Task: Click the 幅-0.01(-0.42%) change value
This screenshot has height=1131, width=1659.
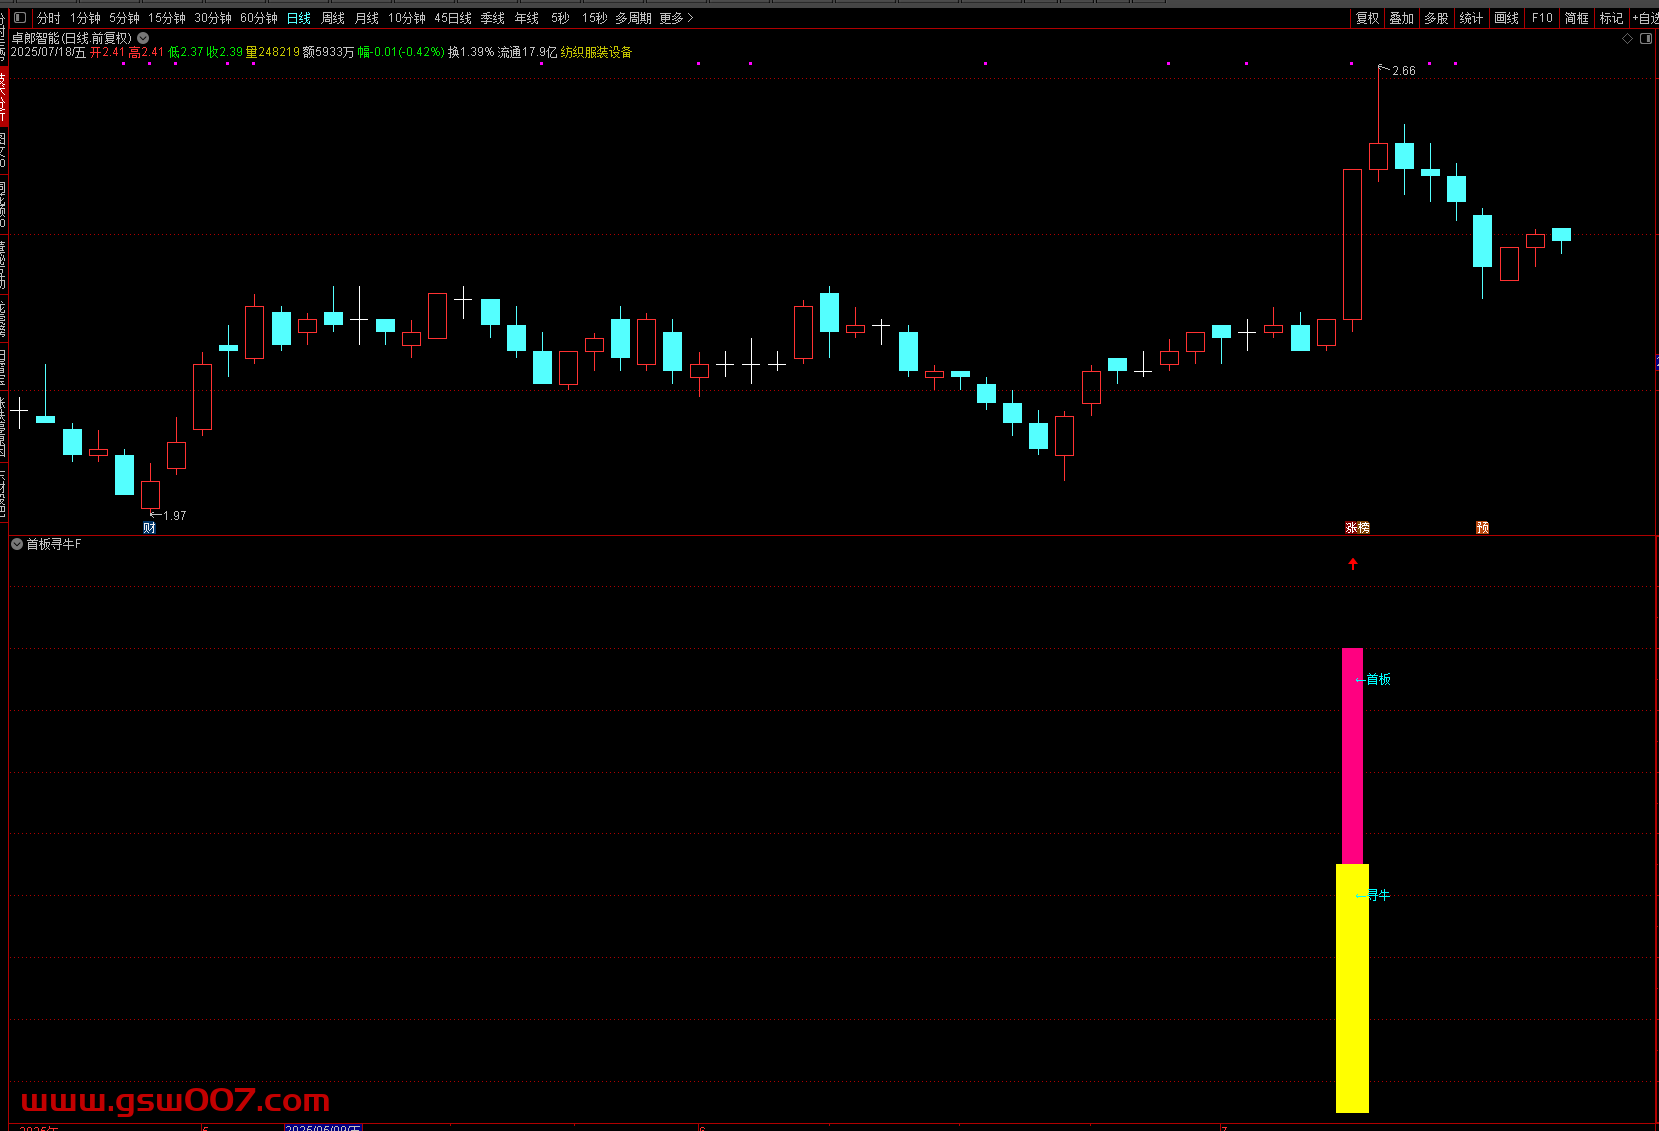Action: (401, 52)
